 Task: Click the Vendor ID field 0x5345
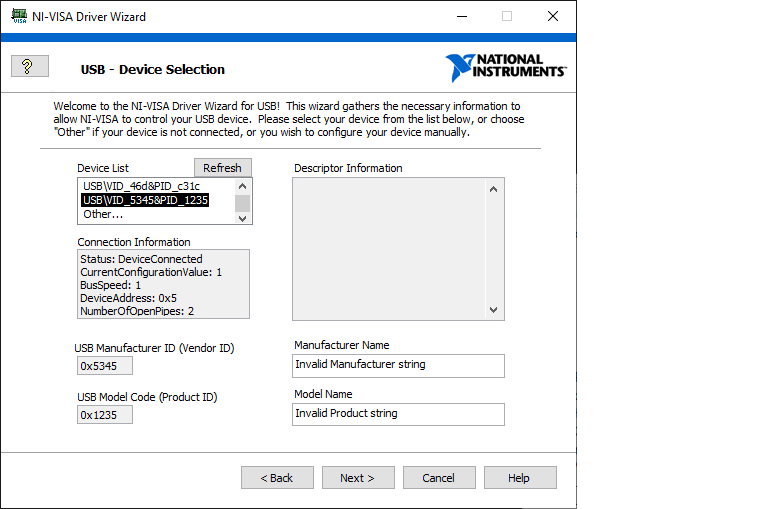click(105, 366)
